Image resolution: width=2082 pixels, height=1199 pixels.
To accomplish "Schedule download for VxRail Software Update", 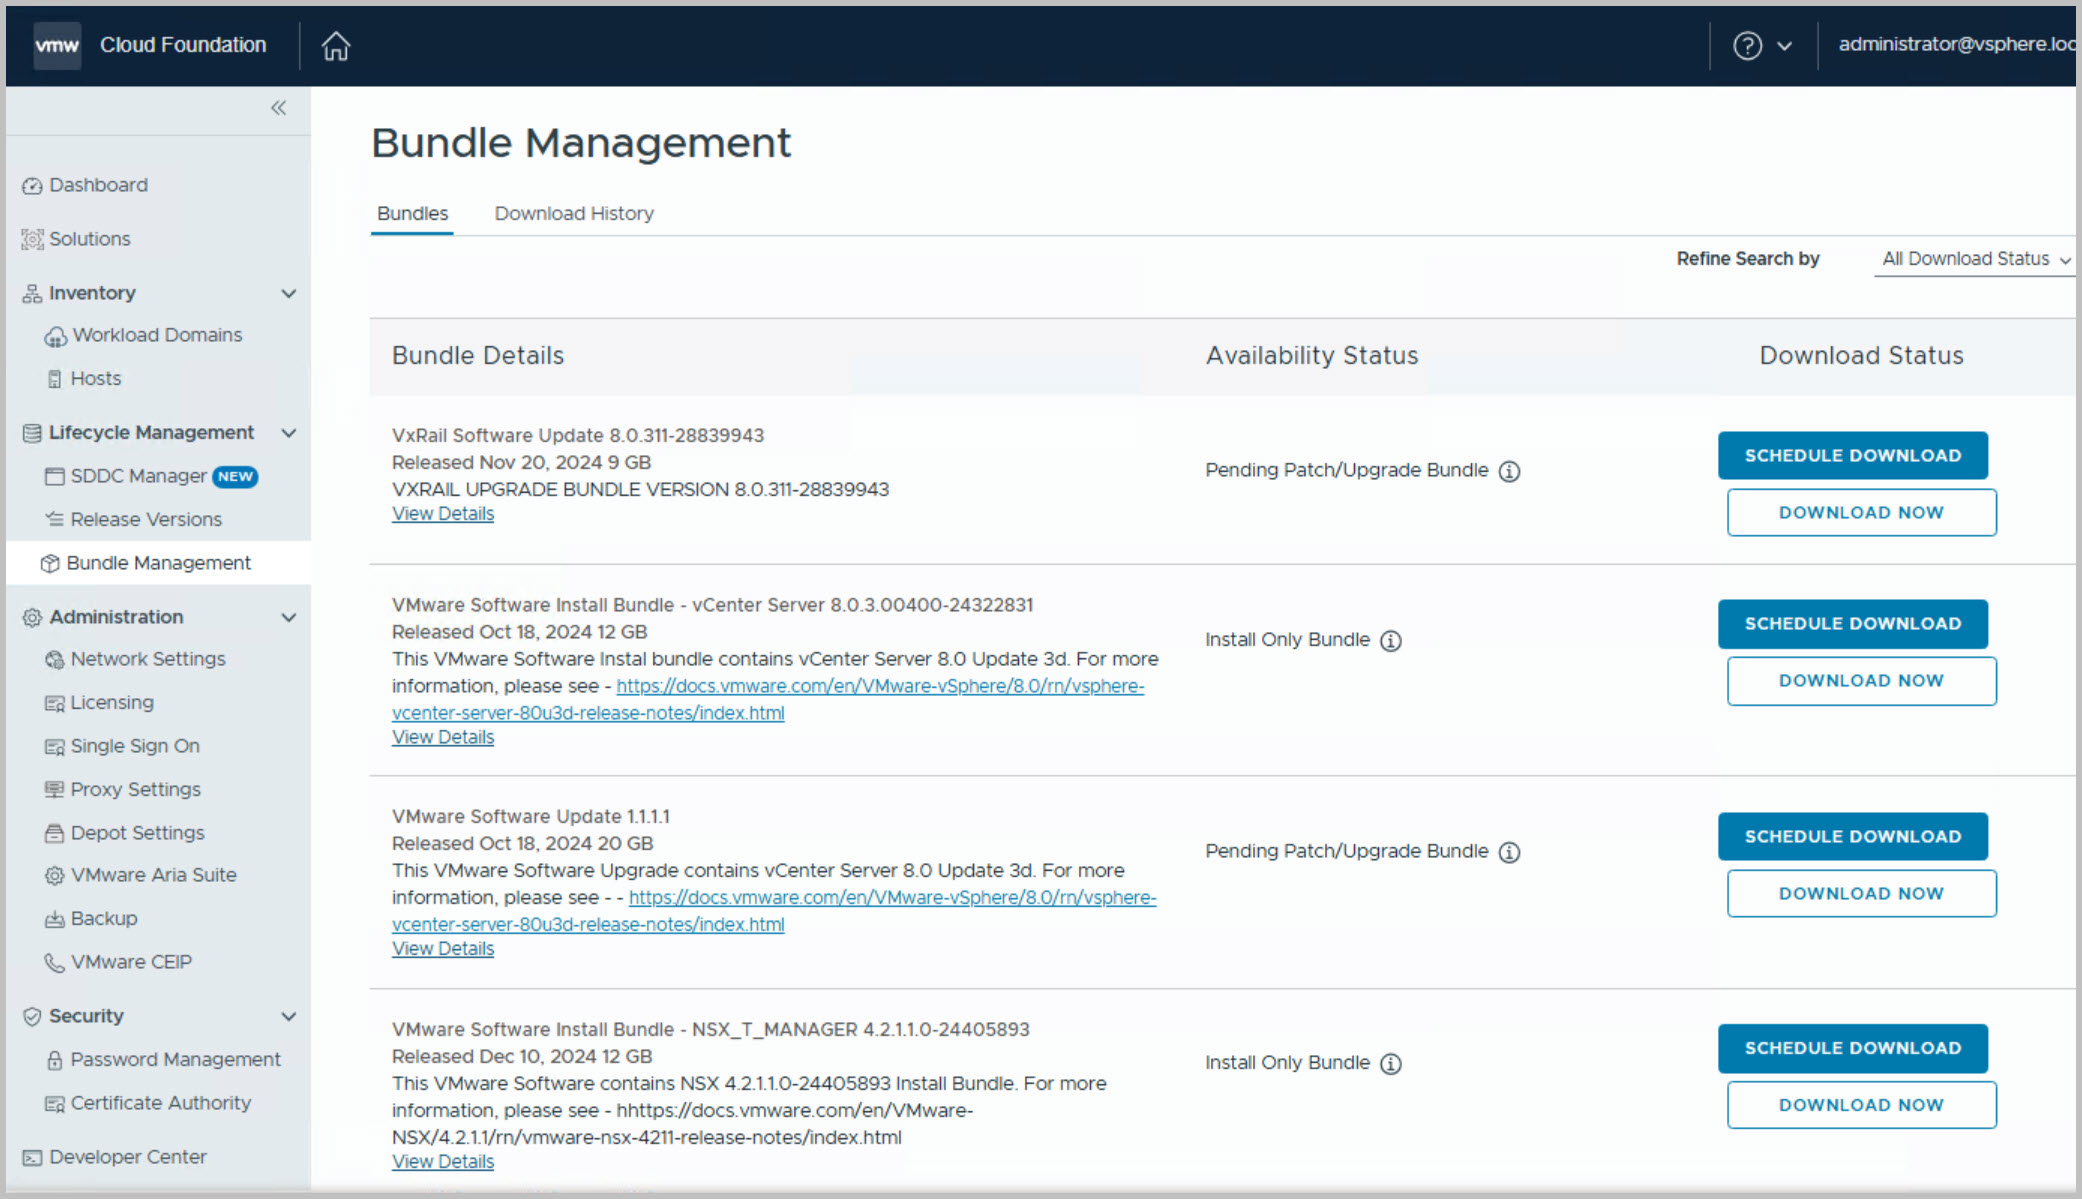I will point(1852,456).
